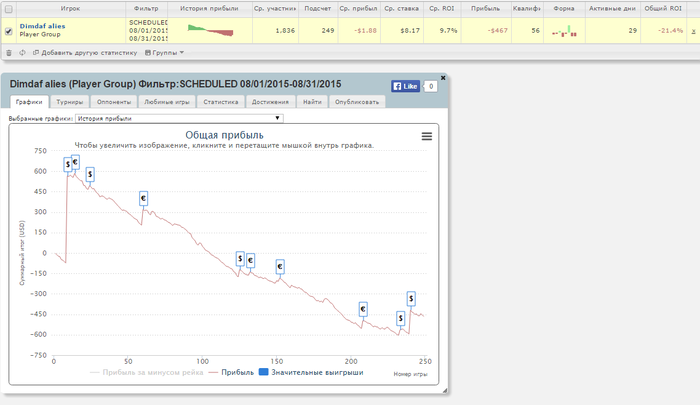This screenshot has width=700, height=405.
Task: Click the € marker near game 208
Action: 363,309
